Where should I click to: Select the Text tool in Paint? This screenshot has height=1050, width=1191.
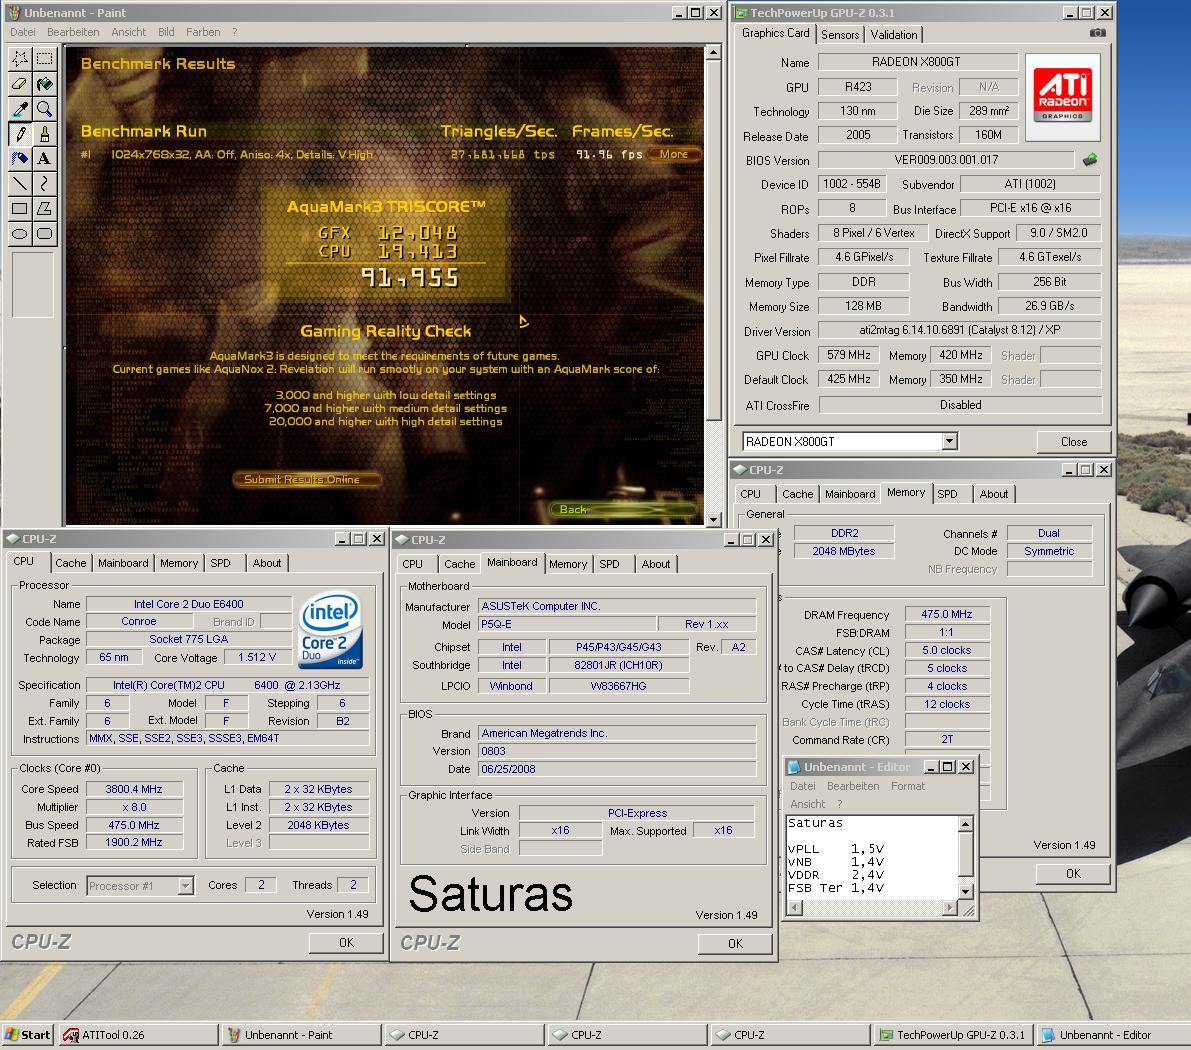click(x=45, y=158)
